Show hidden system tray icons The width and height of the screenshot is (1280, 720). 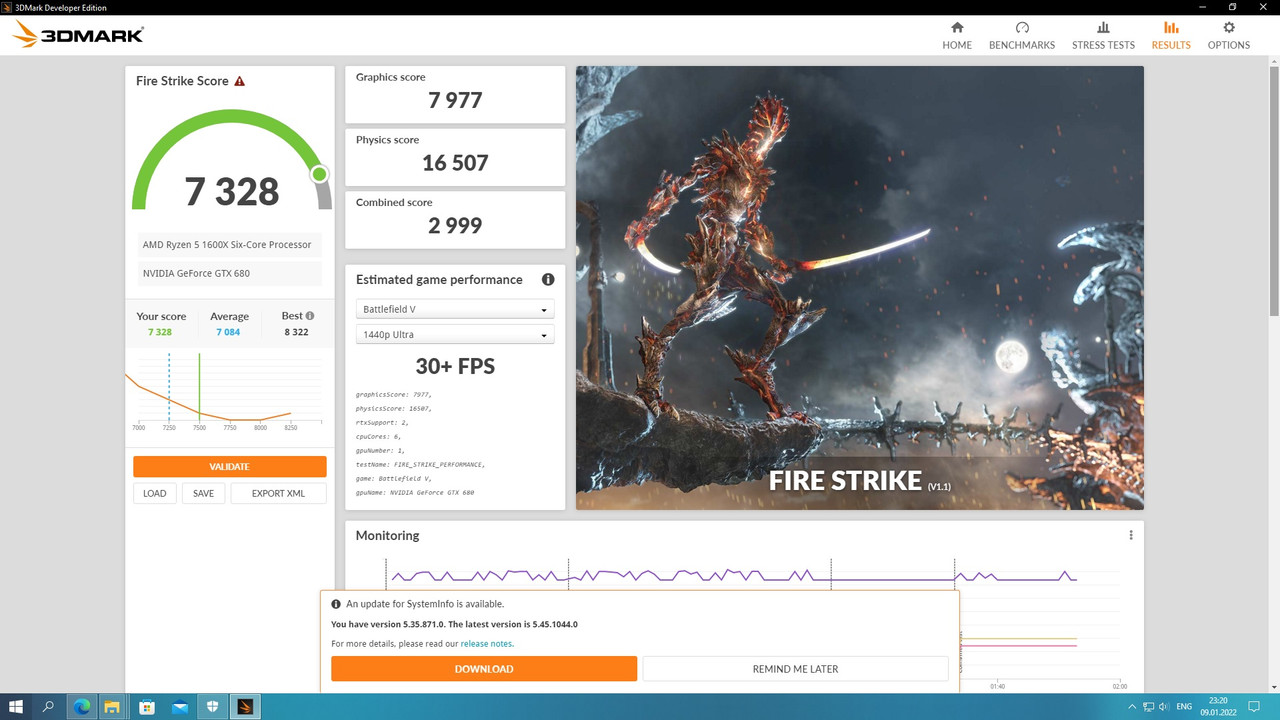(1131, 707)
